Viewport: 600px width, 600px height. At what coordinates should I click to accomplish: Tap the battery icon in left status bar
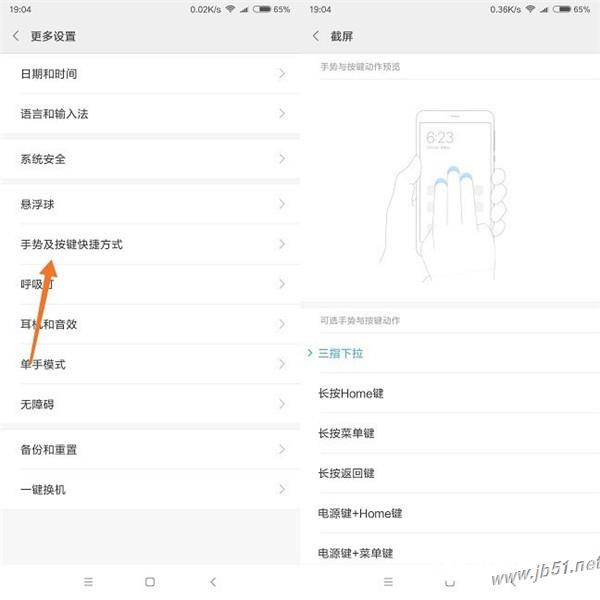[262, 9]
